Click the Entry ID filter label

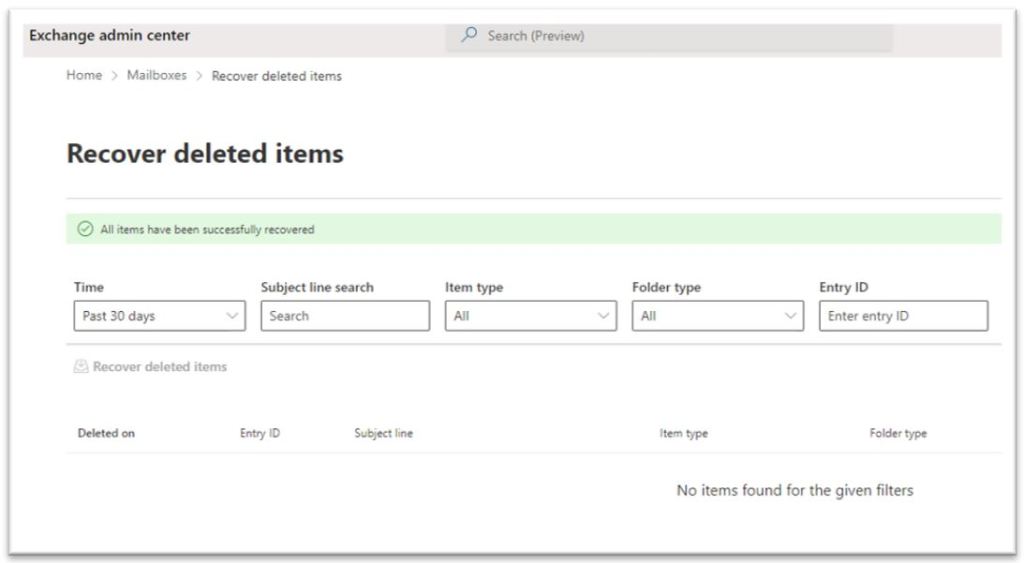coord(844,287)
